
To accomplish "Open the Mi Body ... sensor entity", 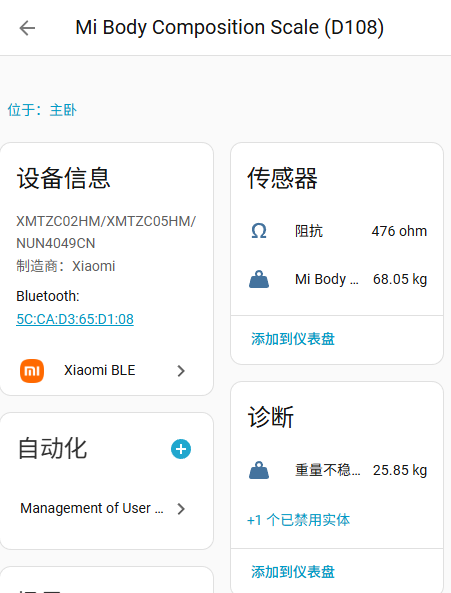I will tap(327, 279).
